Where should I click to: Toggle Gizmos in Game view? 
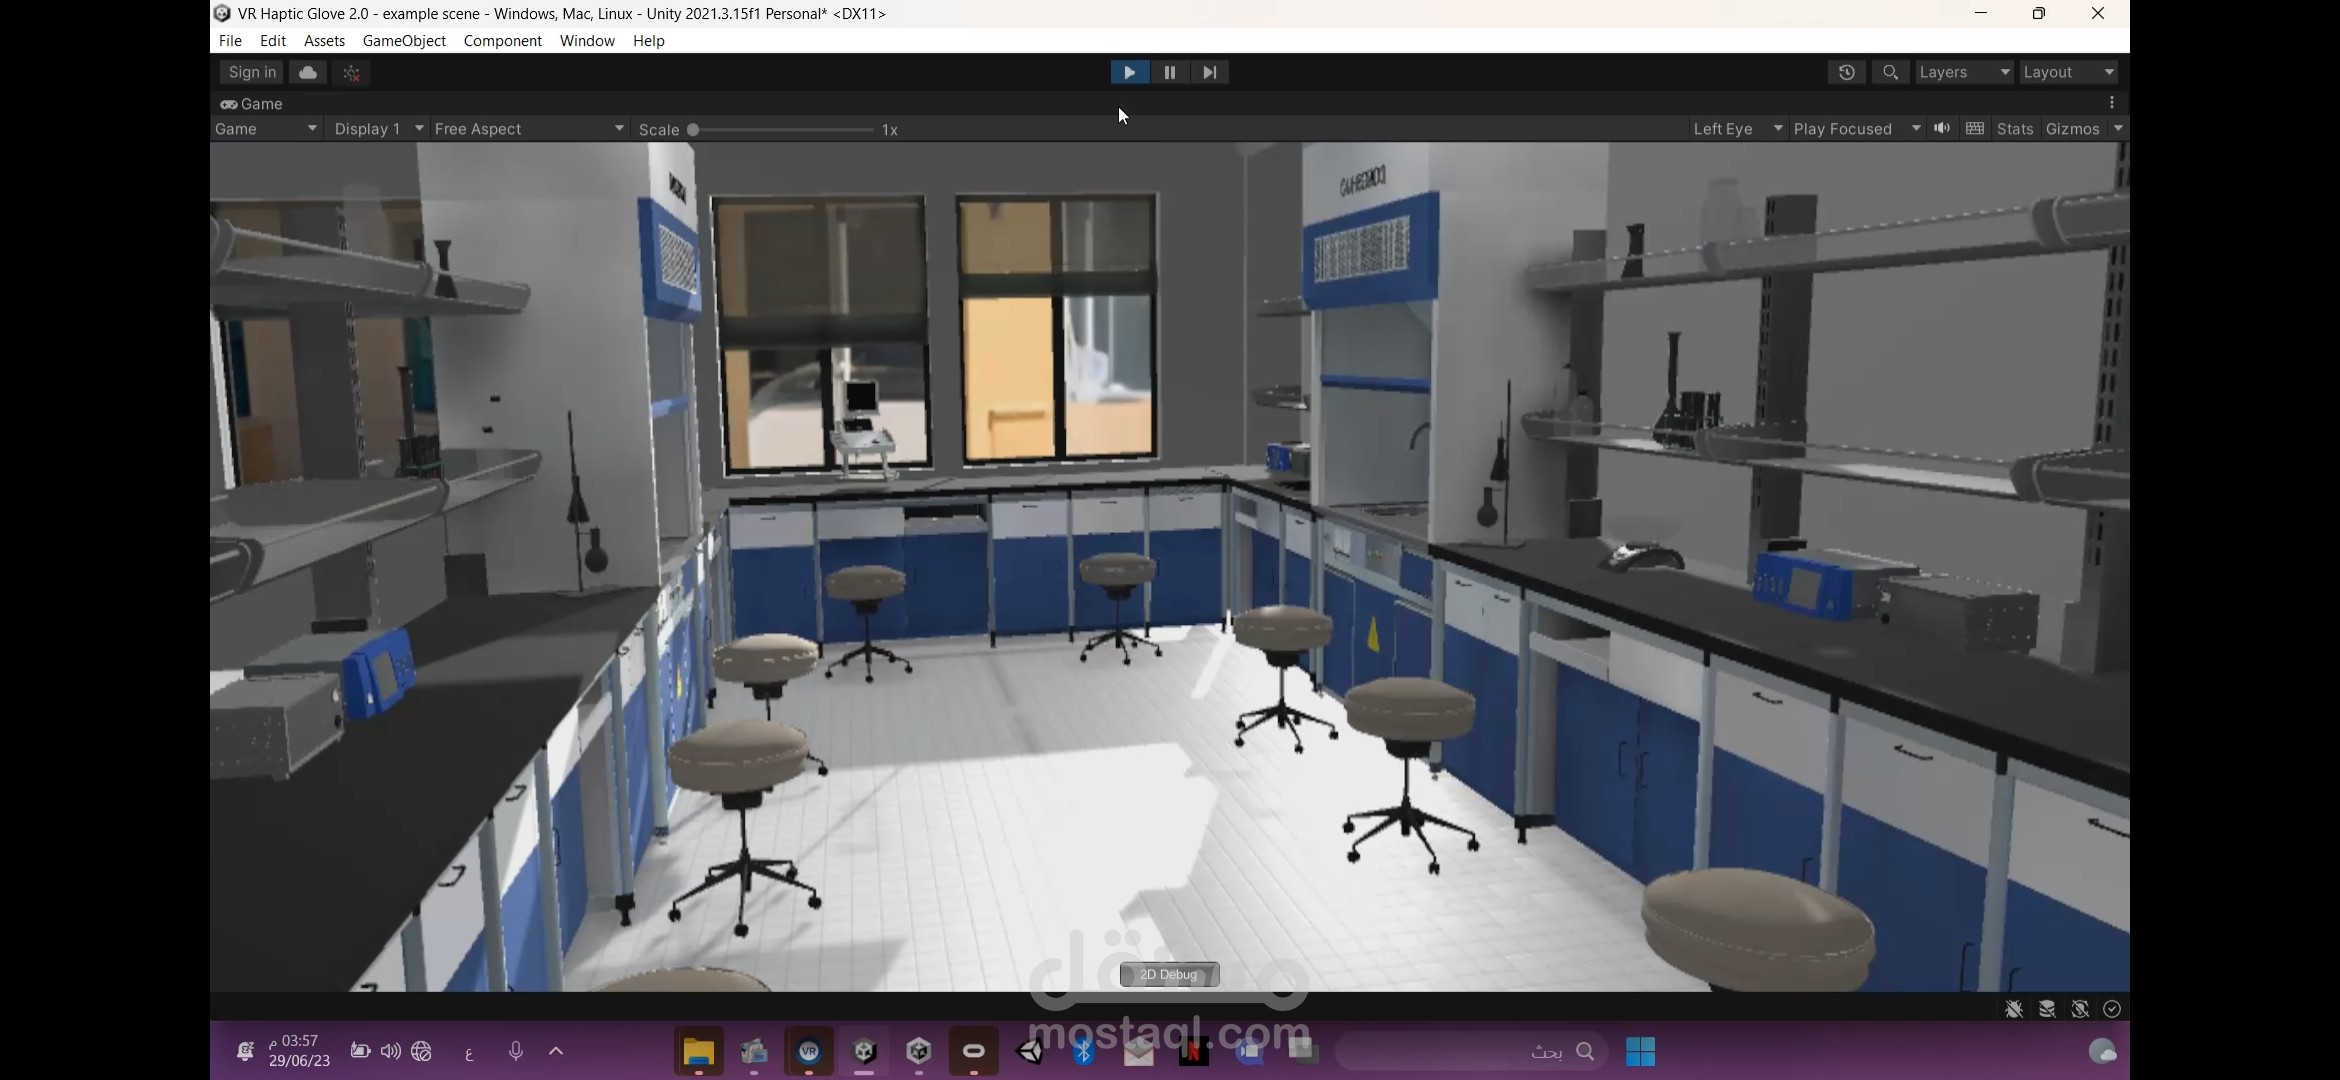pyautogui.click(x=2072, y=129)
